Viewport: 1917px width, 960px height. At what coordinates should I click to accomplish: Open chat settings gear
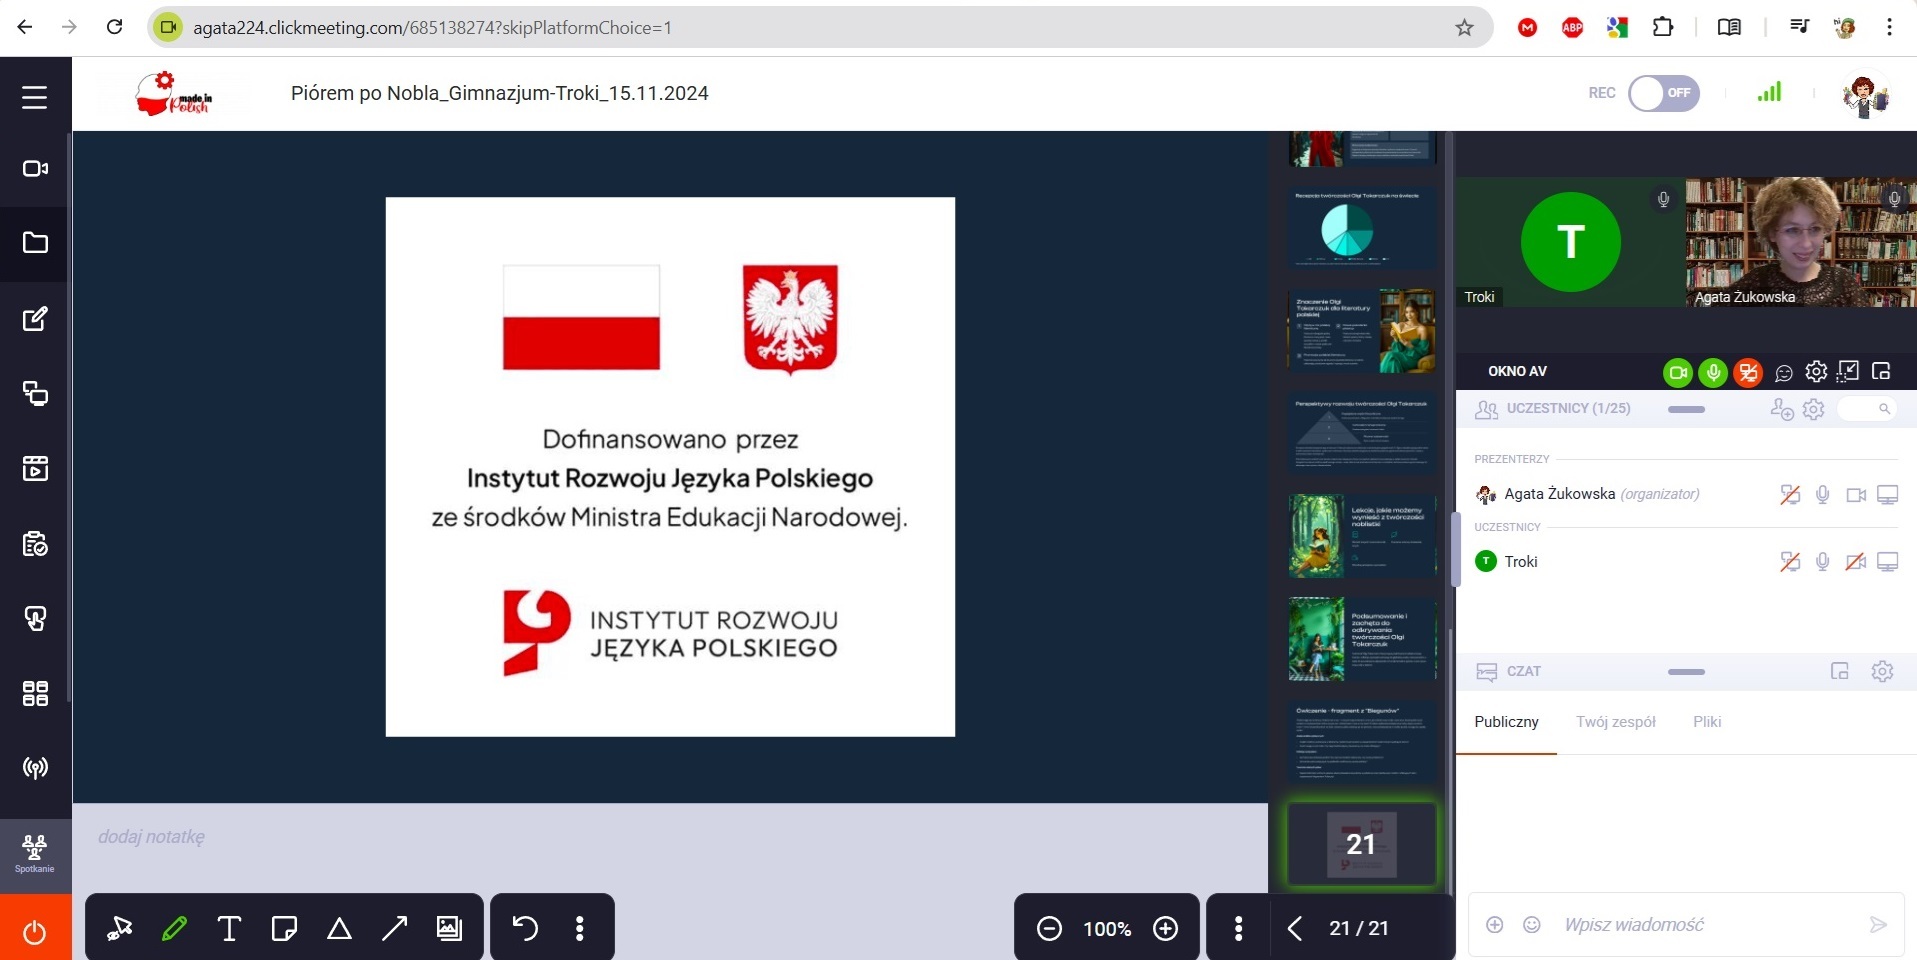(x=1882, y=671)
